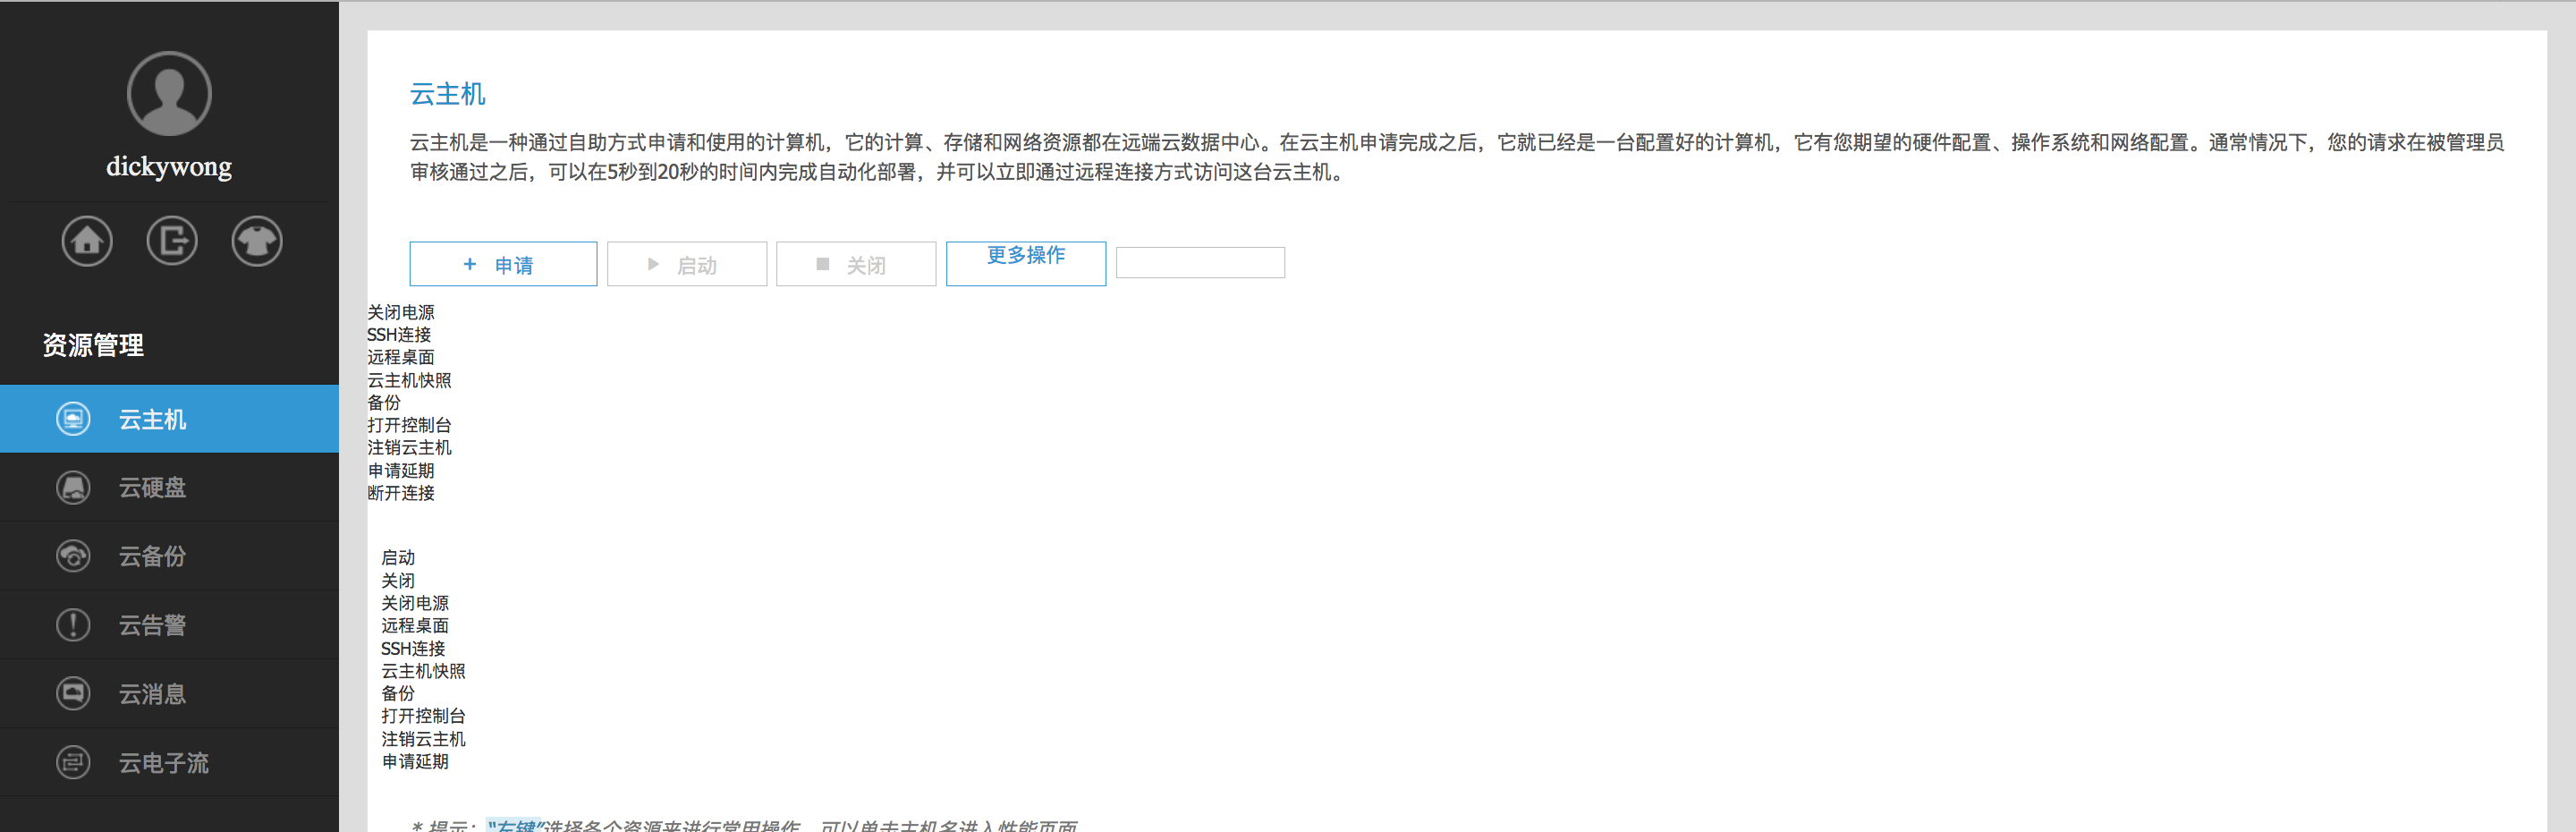Choose 打开控制台 in the list starting with 启动

pos(423,716)
